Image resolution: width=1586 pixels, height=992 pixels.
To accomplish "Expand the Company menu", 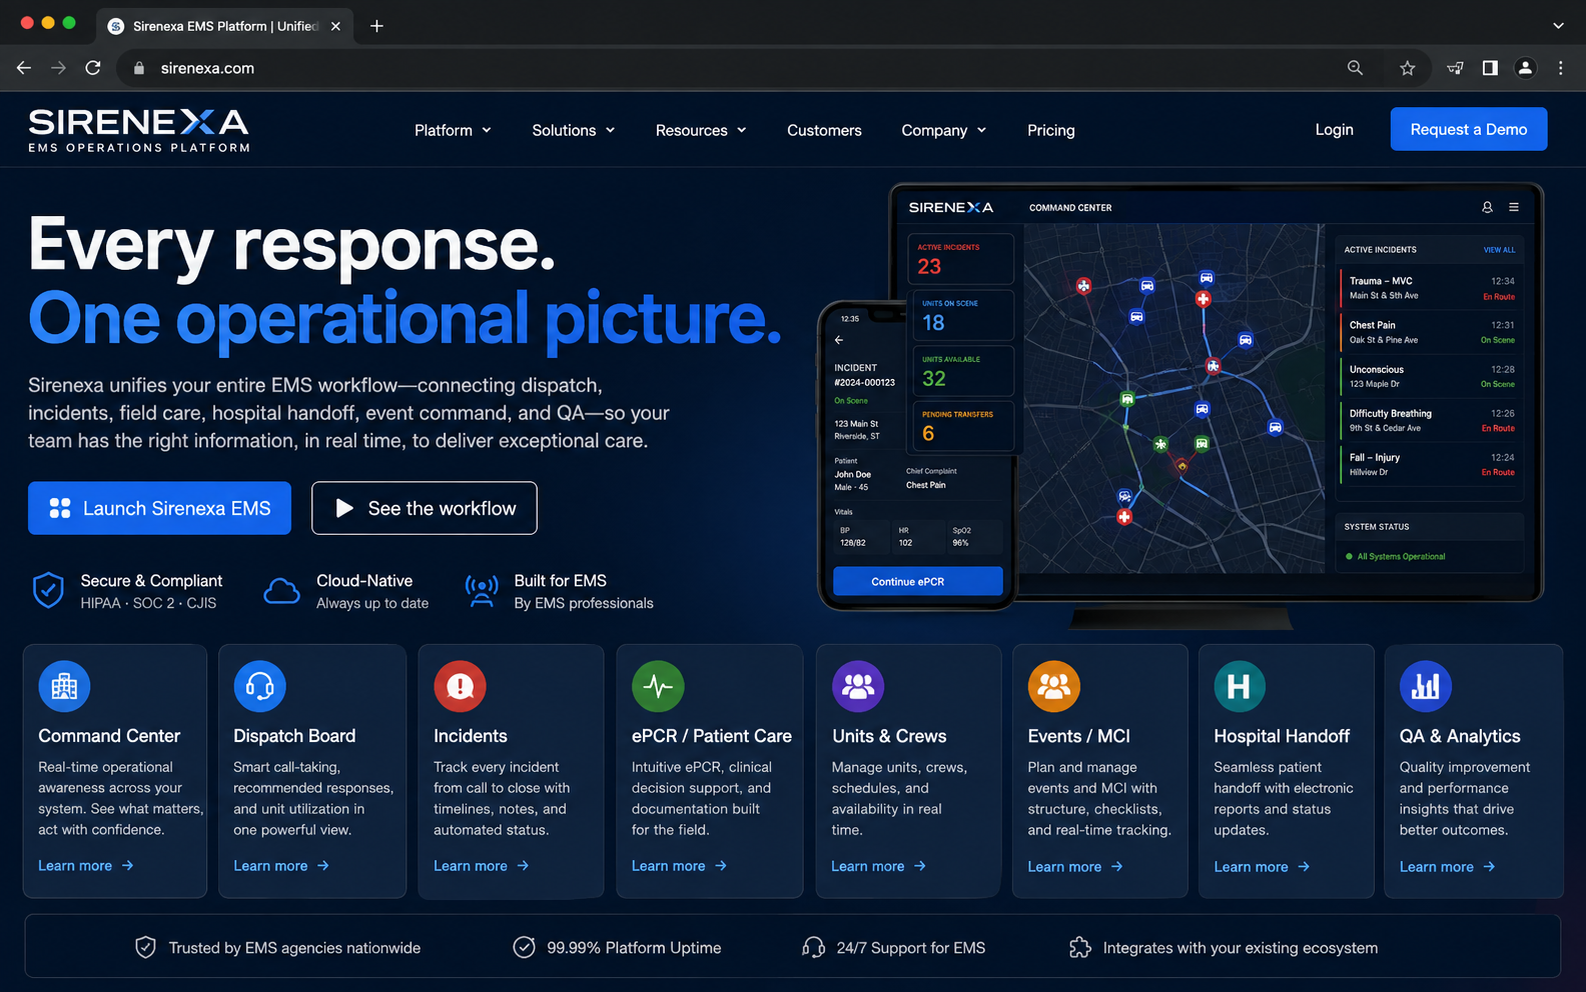I will coord(944,130).
